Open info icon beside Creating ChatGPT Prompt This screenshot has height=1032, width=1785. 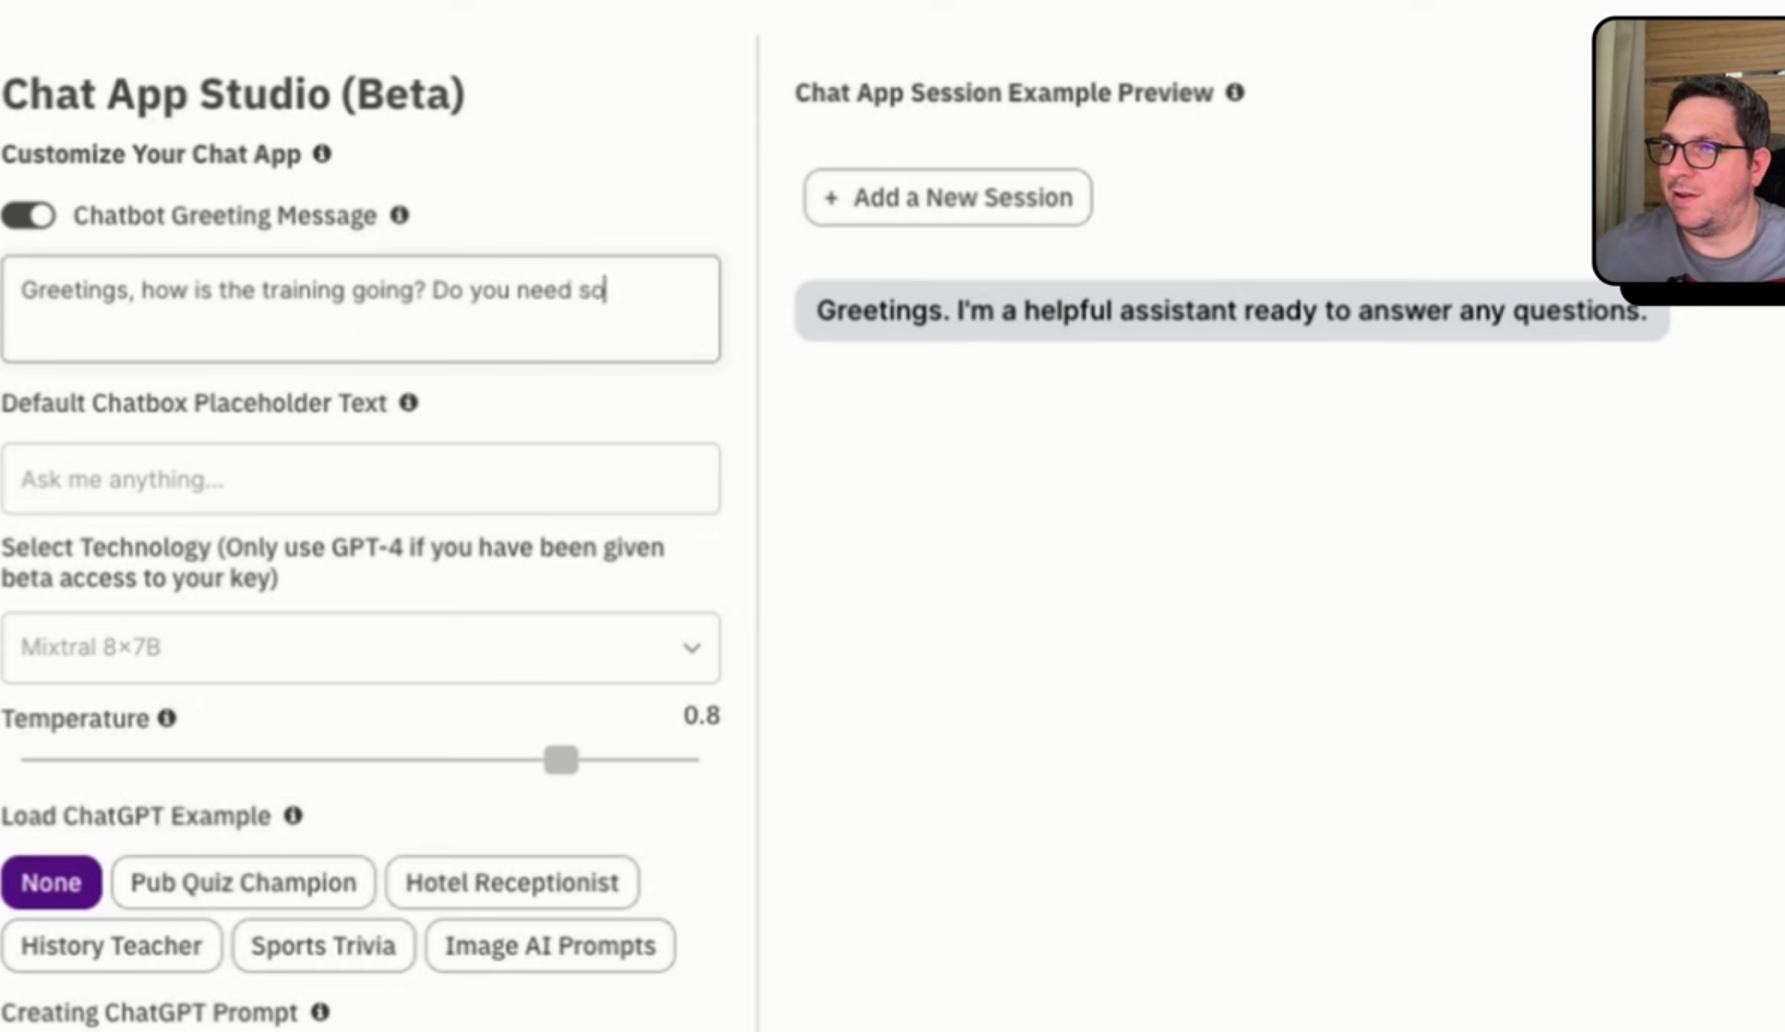[320, 1012]
